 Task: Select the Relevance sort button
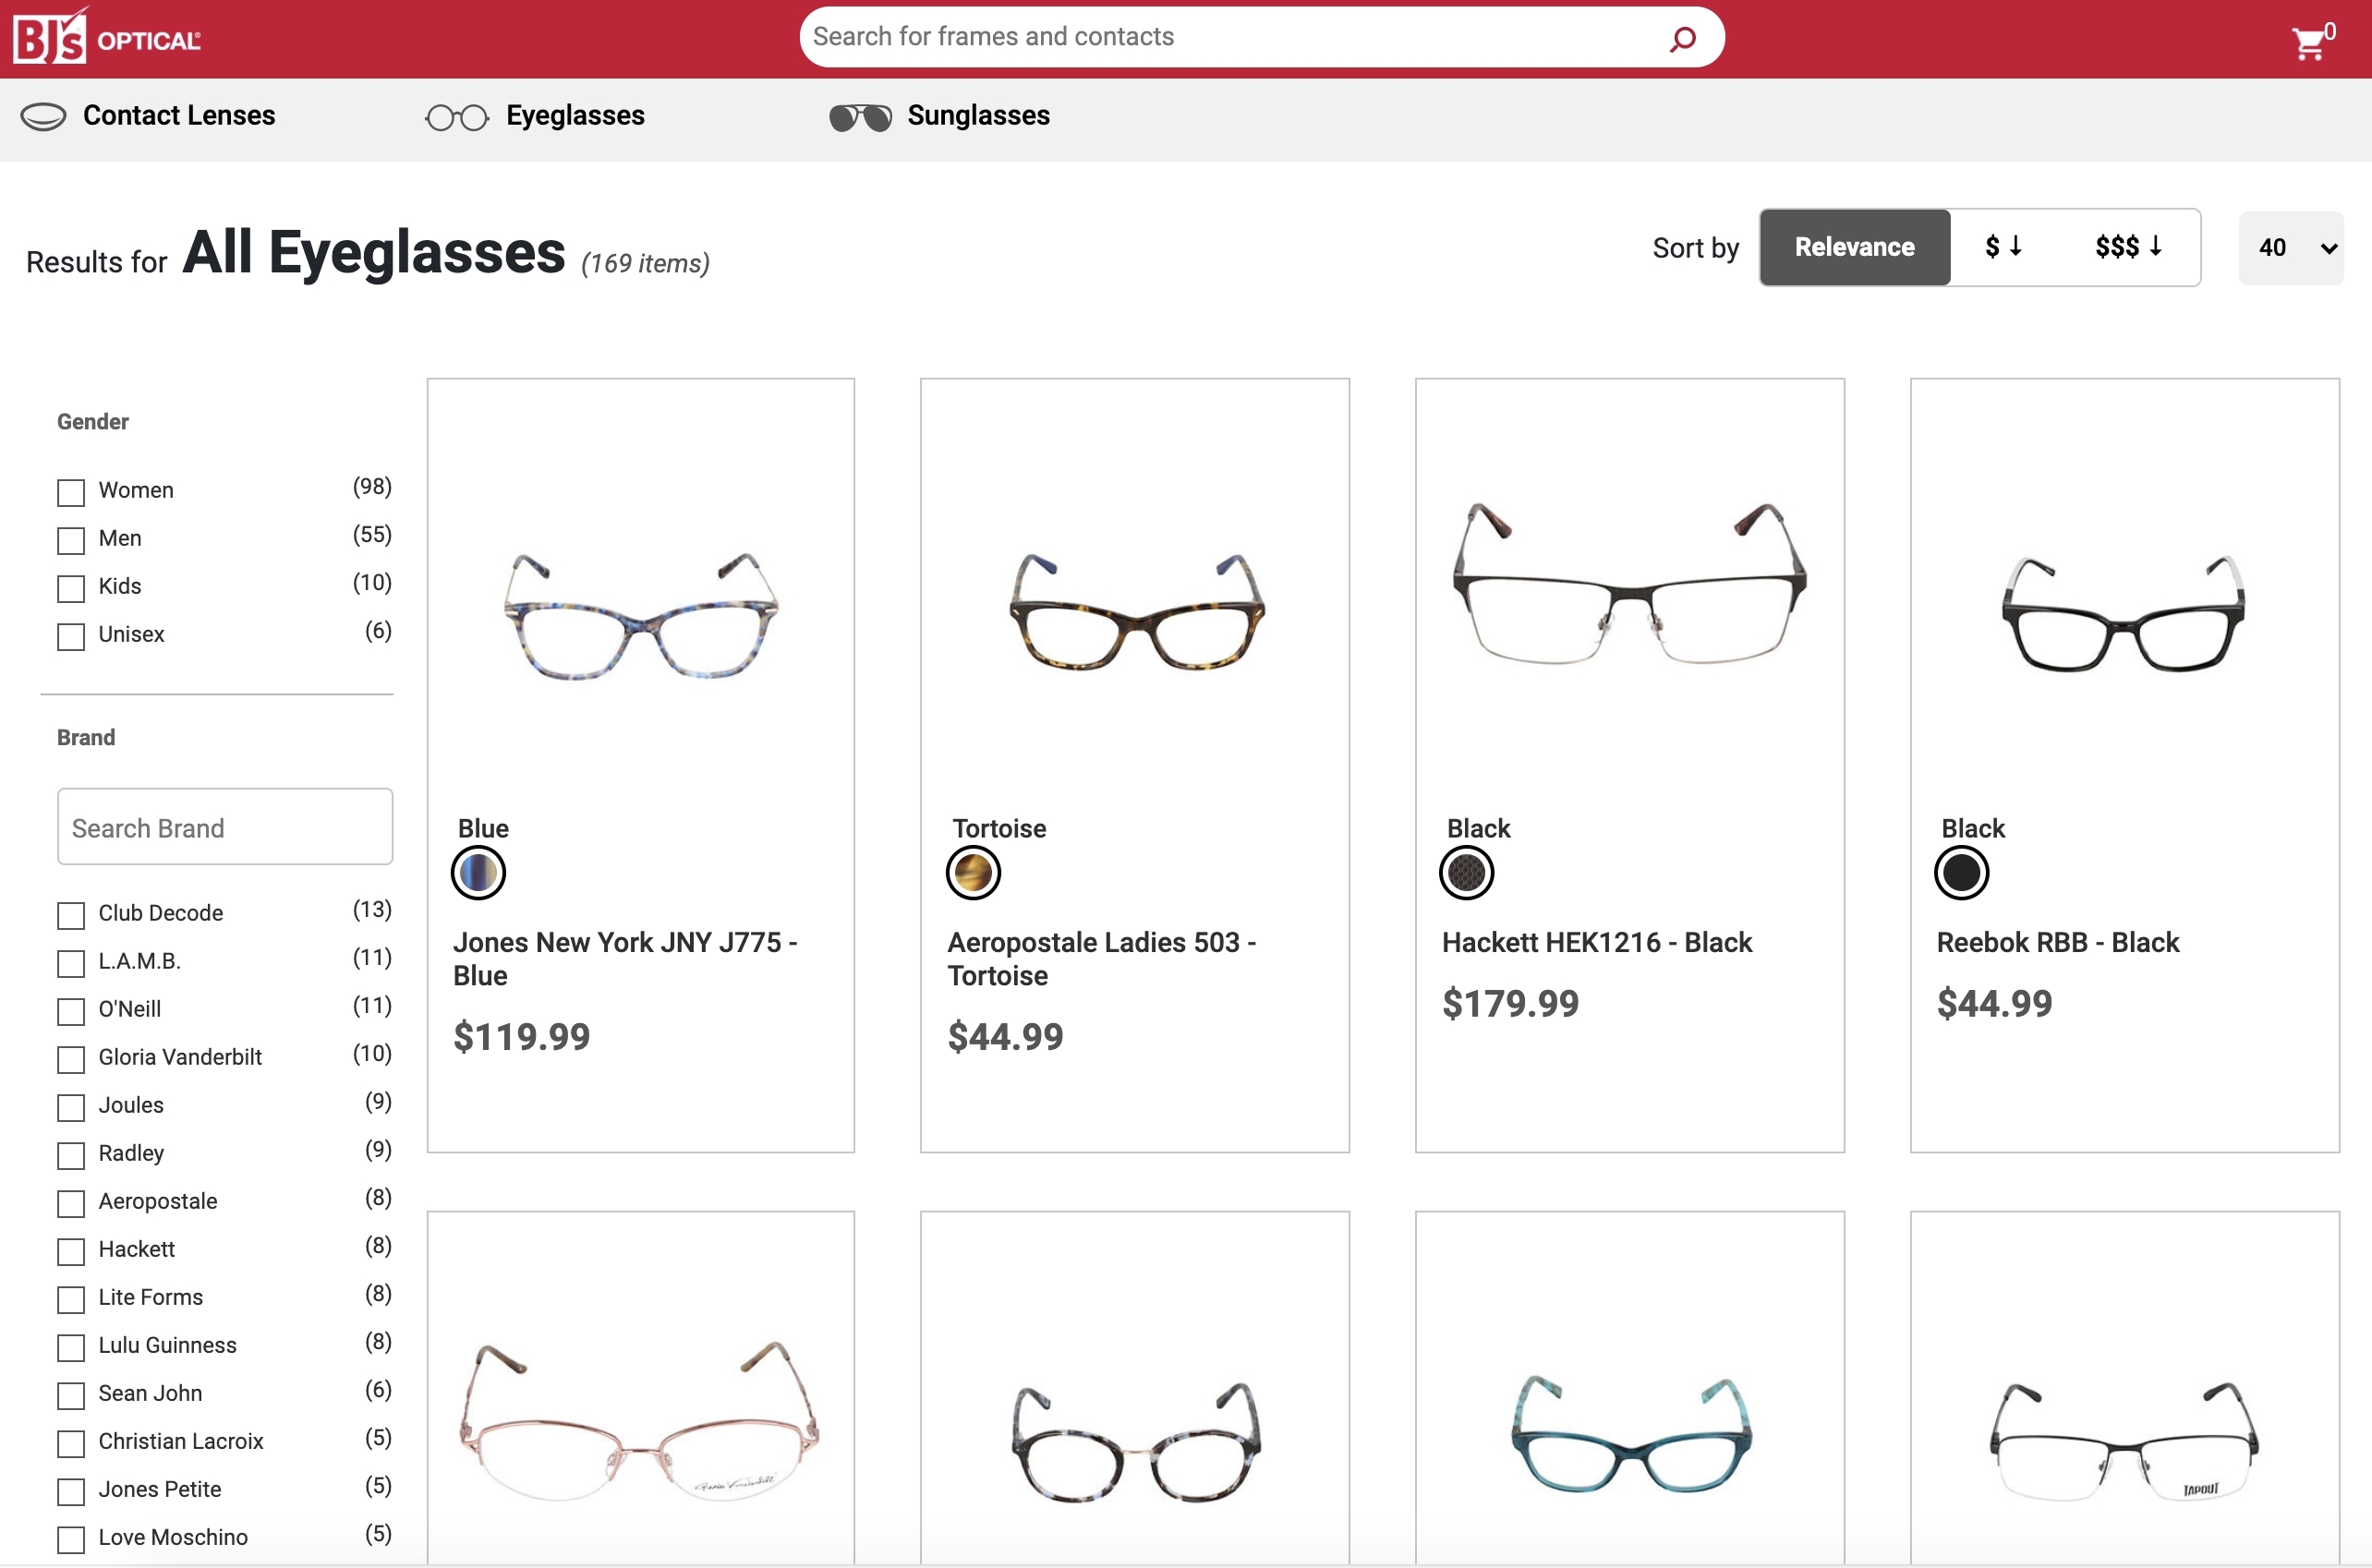coord(1854,247)
